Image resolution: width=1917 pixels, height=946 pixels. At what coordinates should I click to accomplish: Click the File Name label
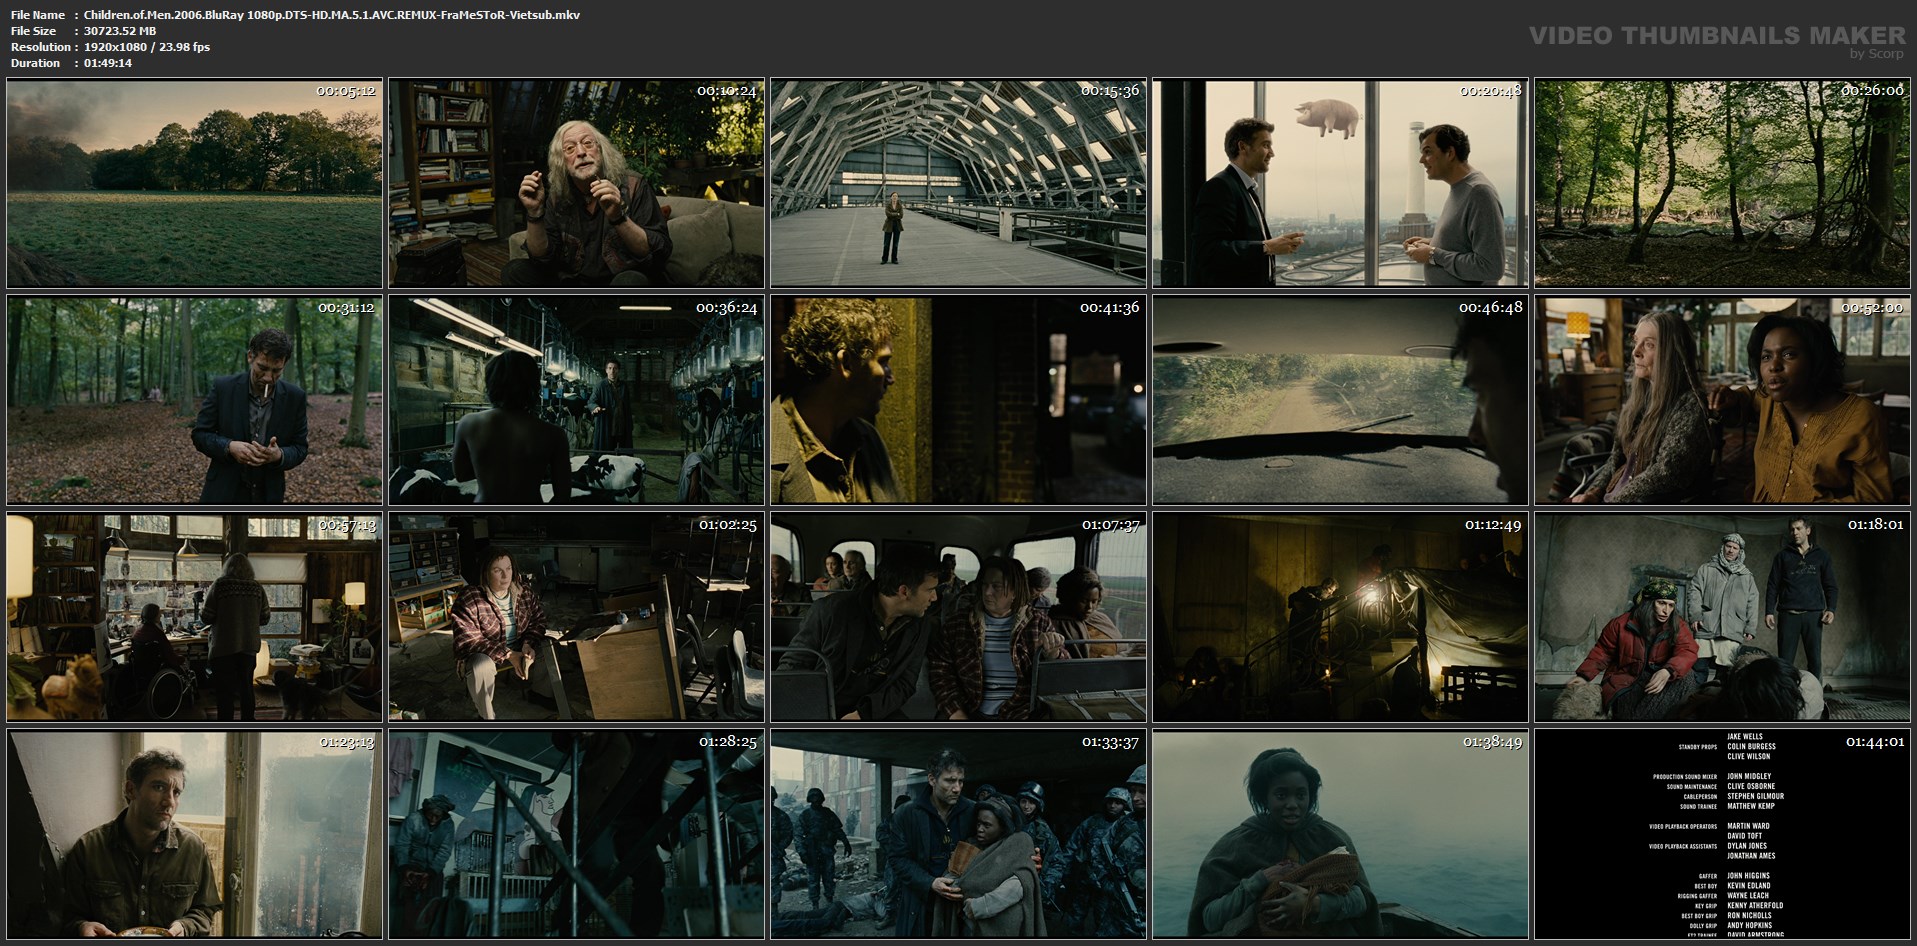click(38, 15)
